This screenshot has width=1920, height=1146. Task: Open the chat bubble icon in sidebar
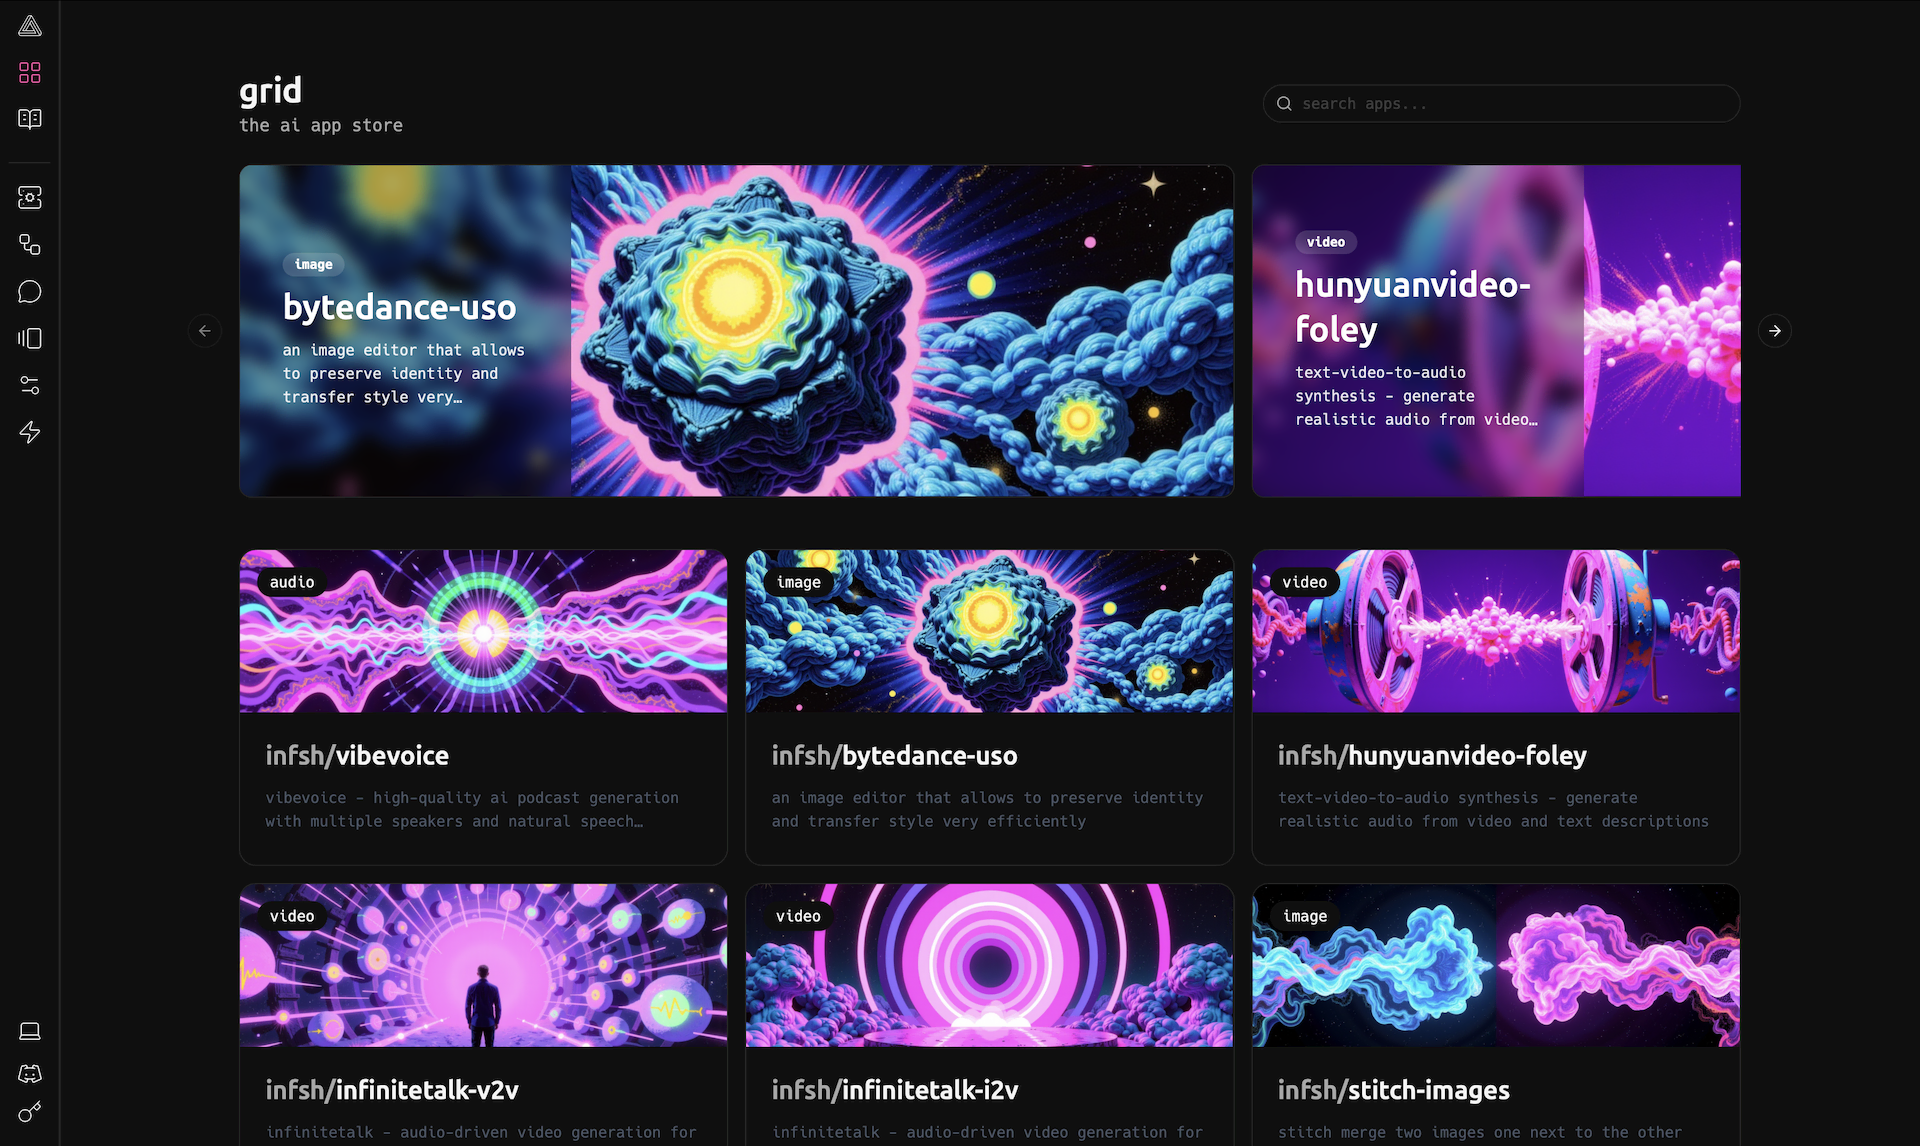29,291
